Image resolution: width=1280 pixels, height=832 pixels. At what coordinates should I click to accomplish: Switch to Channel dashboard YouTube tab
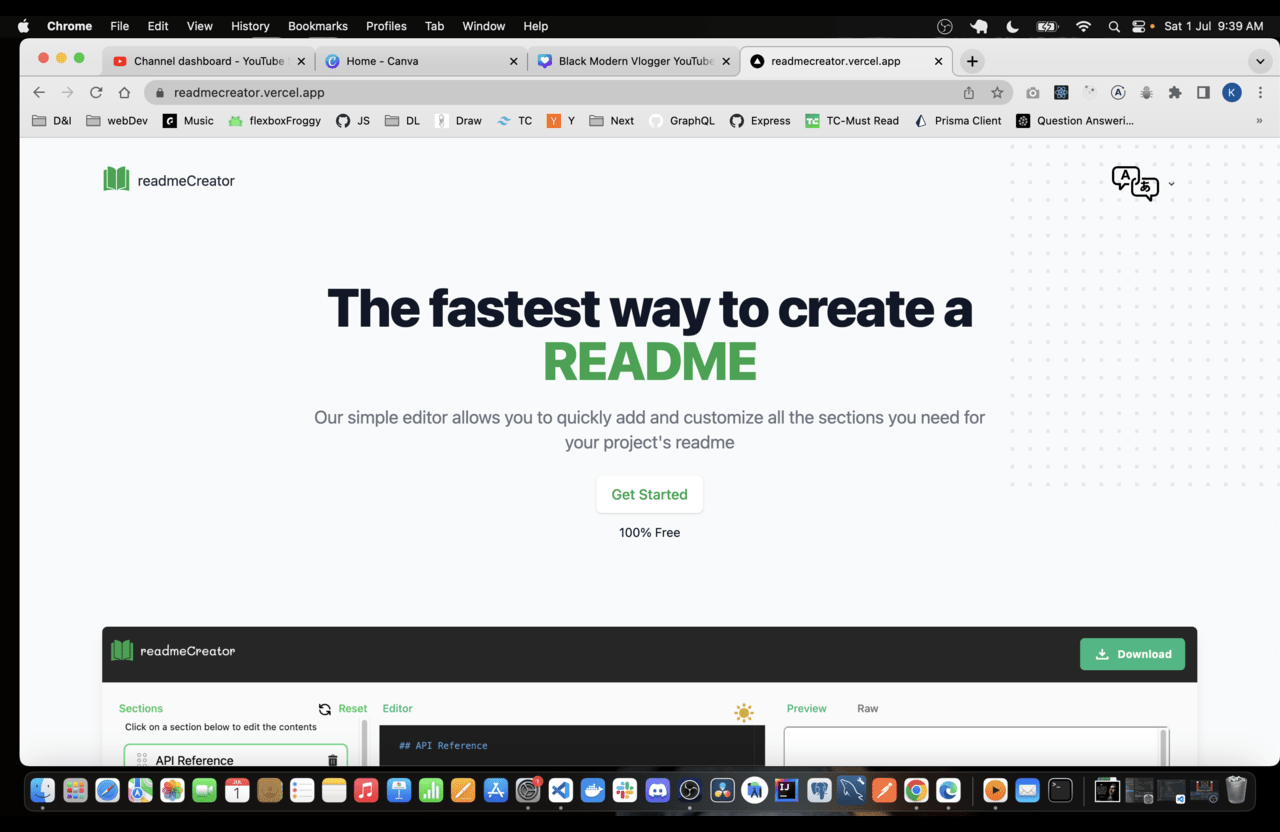[209, 61]
